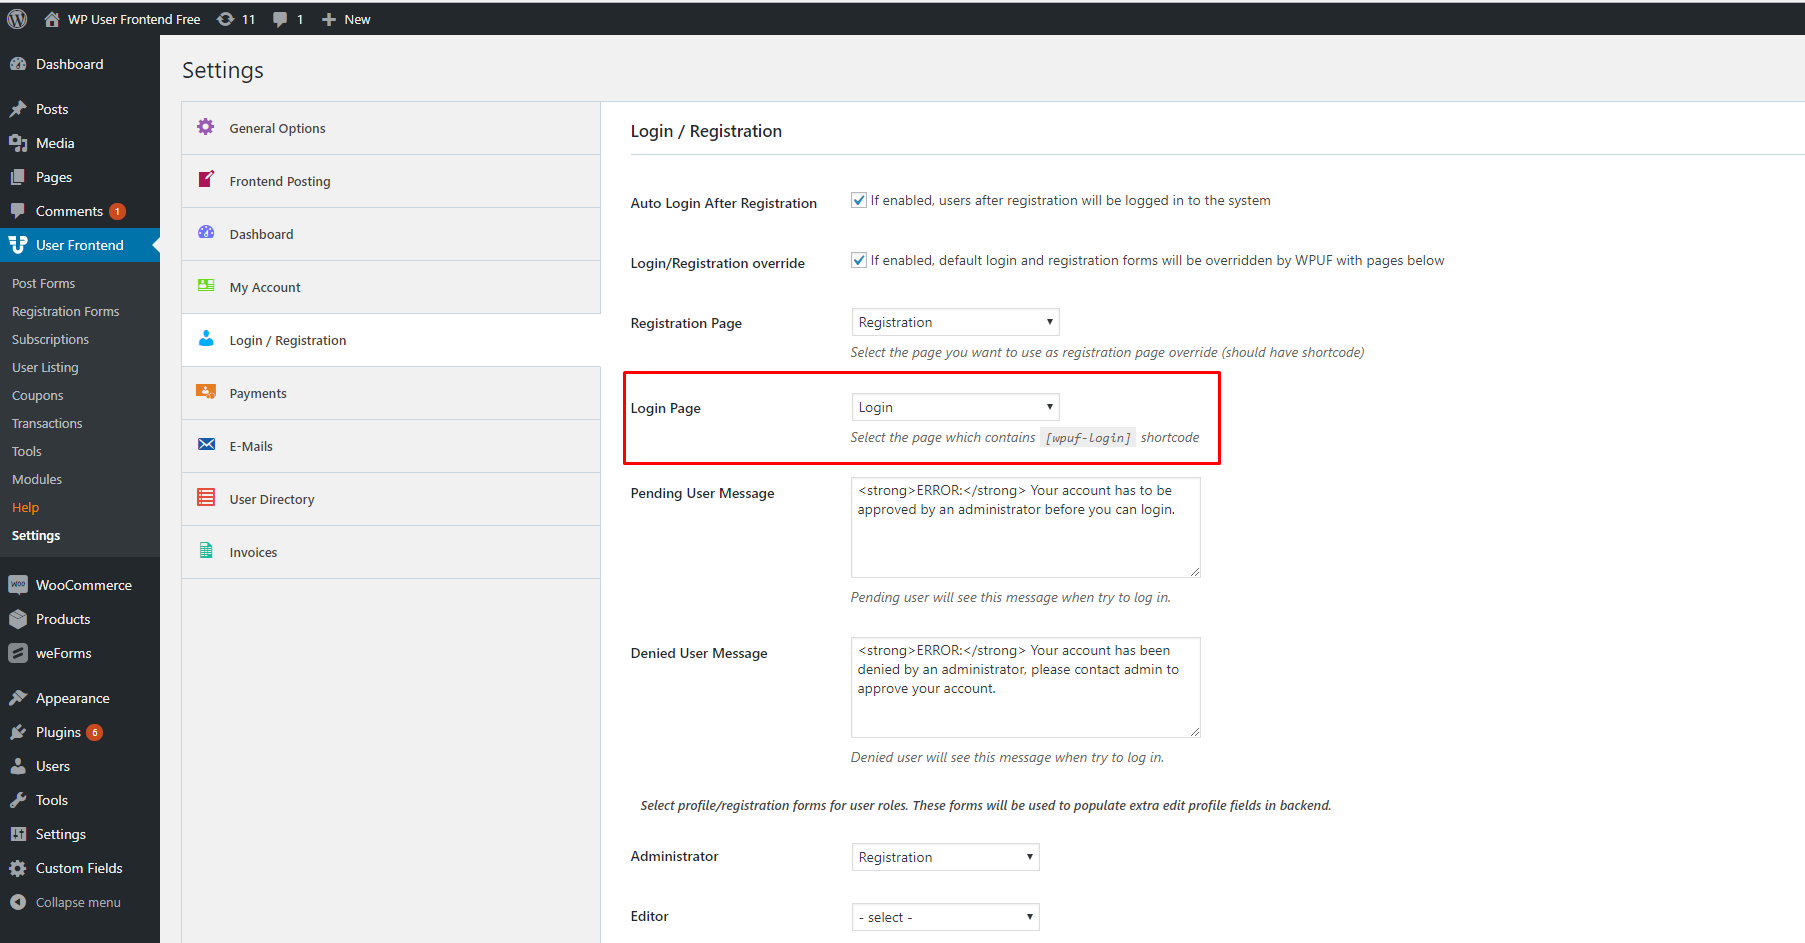The height and width of the screenshot is (943, 1805).
Task: Switch to My Account tab
Action: point(391,287)
